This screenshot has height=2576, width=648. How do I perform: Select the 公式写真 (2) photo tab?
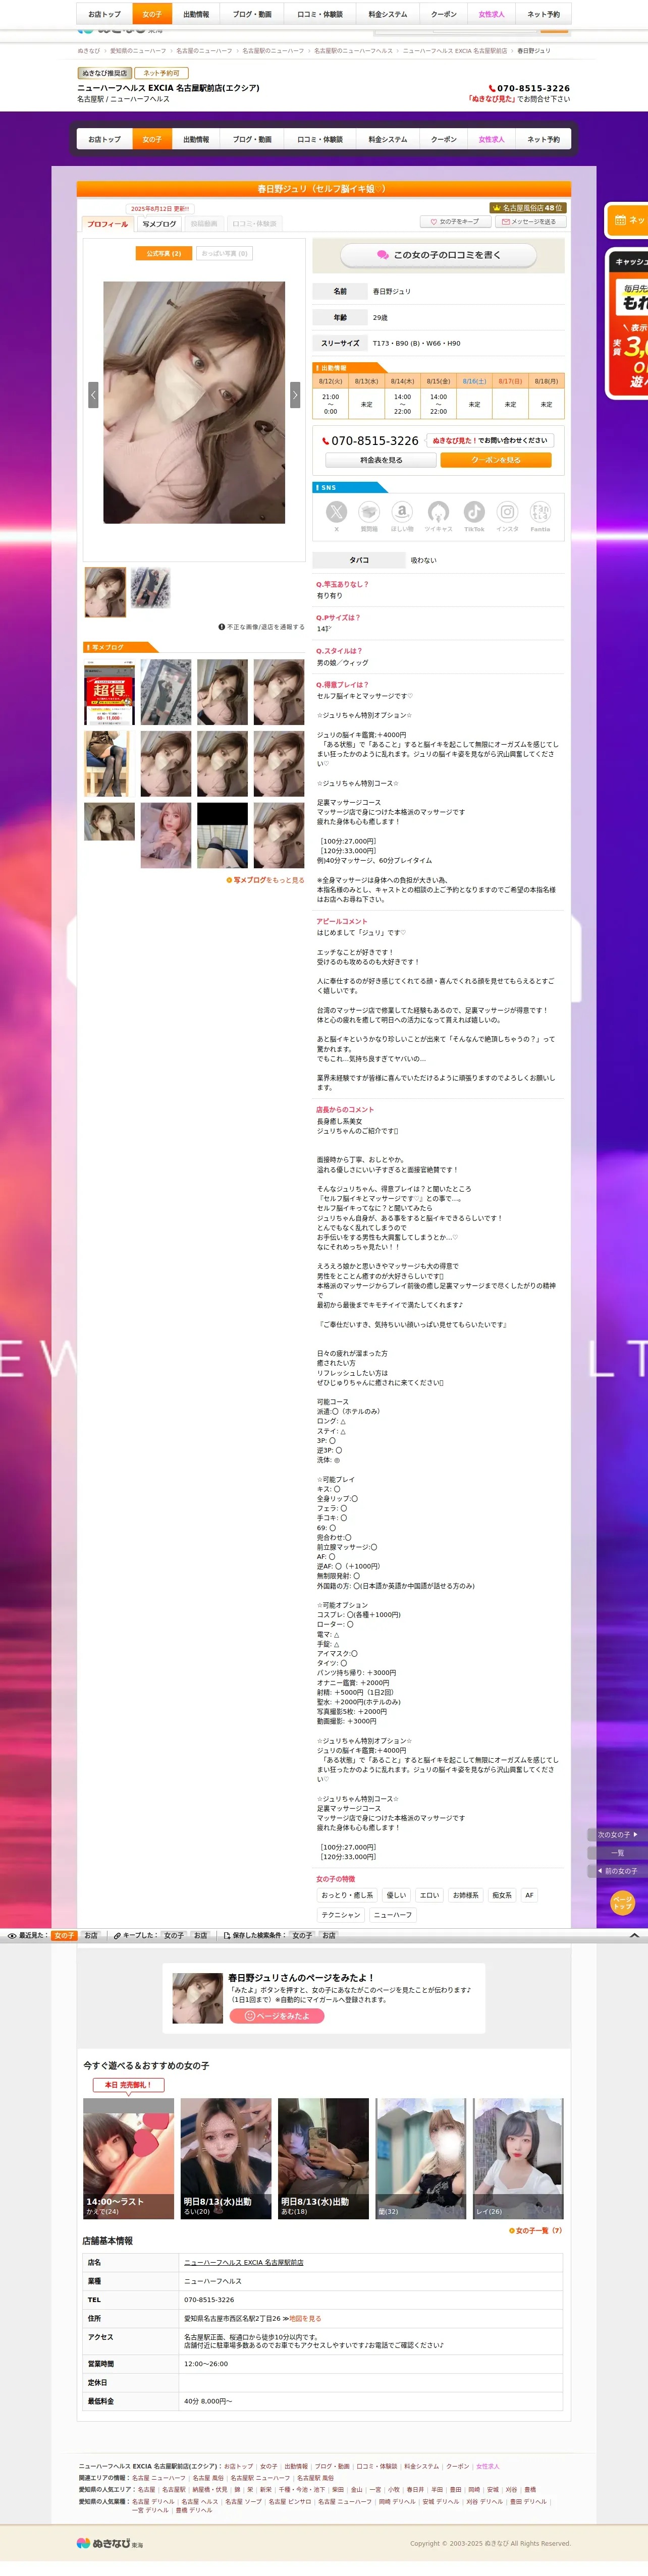click(x=163, y=254)
